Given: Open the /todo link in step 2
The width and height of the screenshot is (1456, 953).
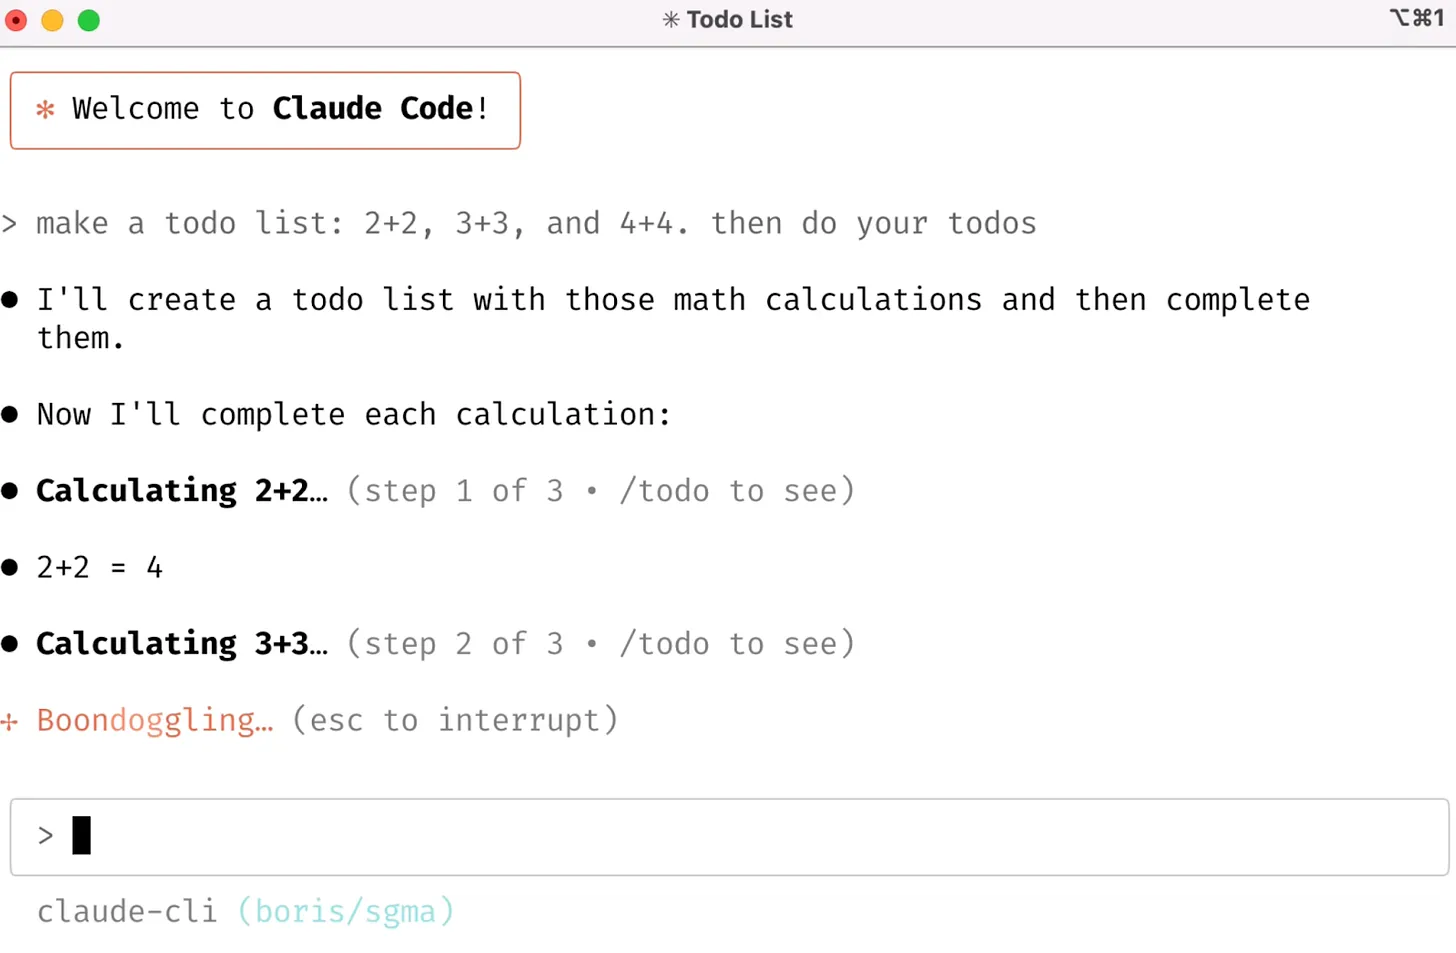Looking at the screenshot, I should pyautogui.click(x=665, y=643).
